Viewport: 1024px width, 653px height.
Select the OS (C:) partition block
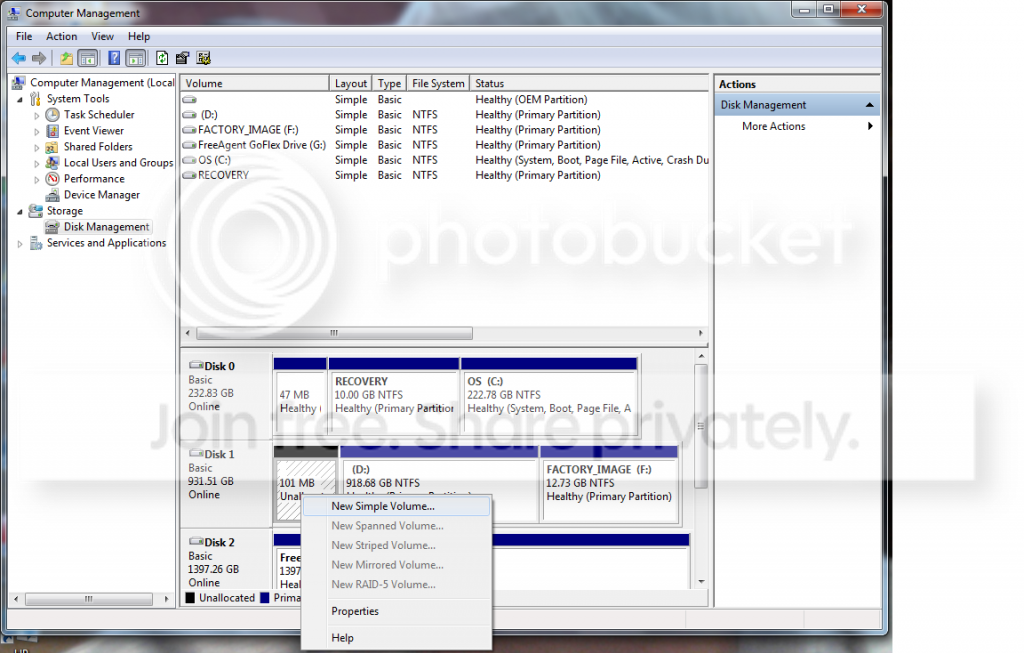(x=549, y=394)
